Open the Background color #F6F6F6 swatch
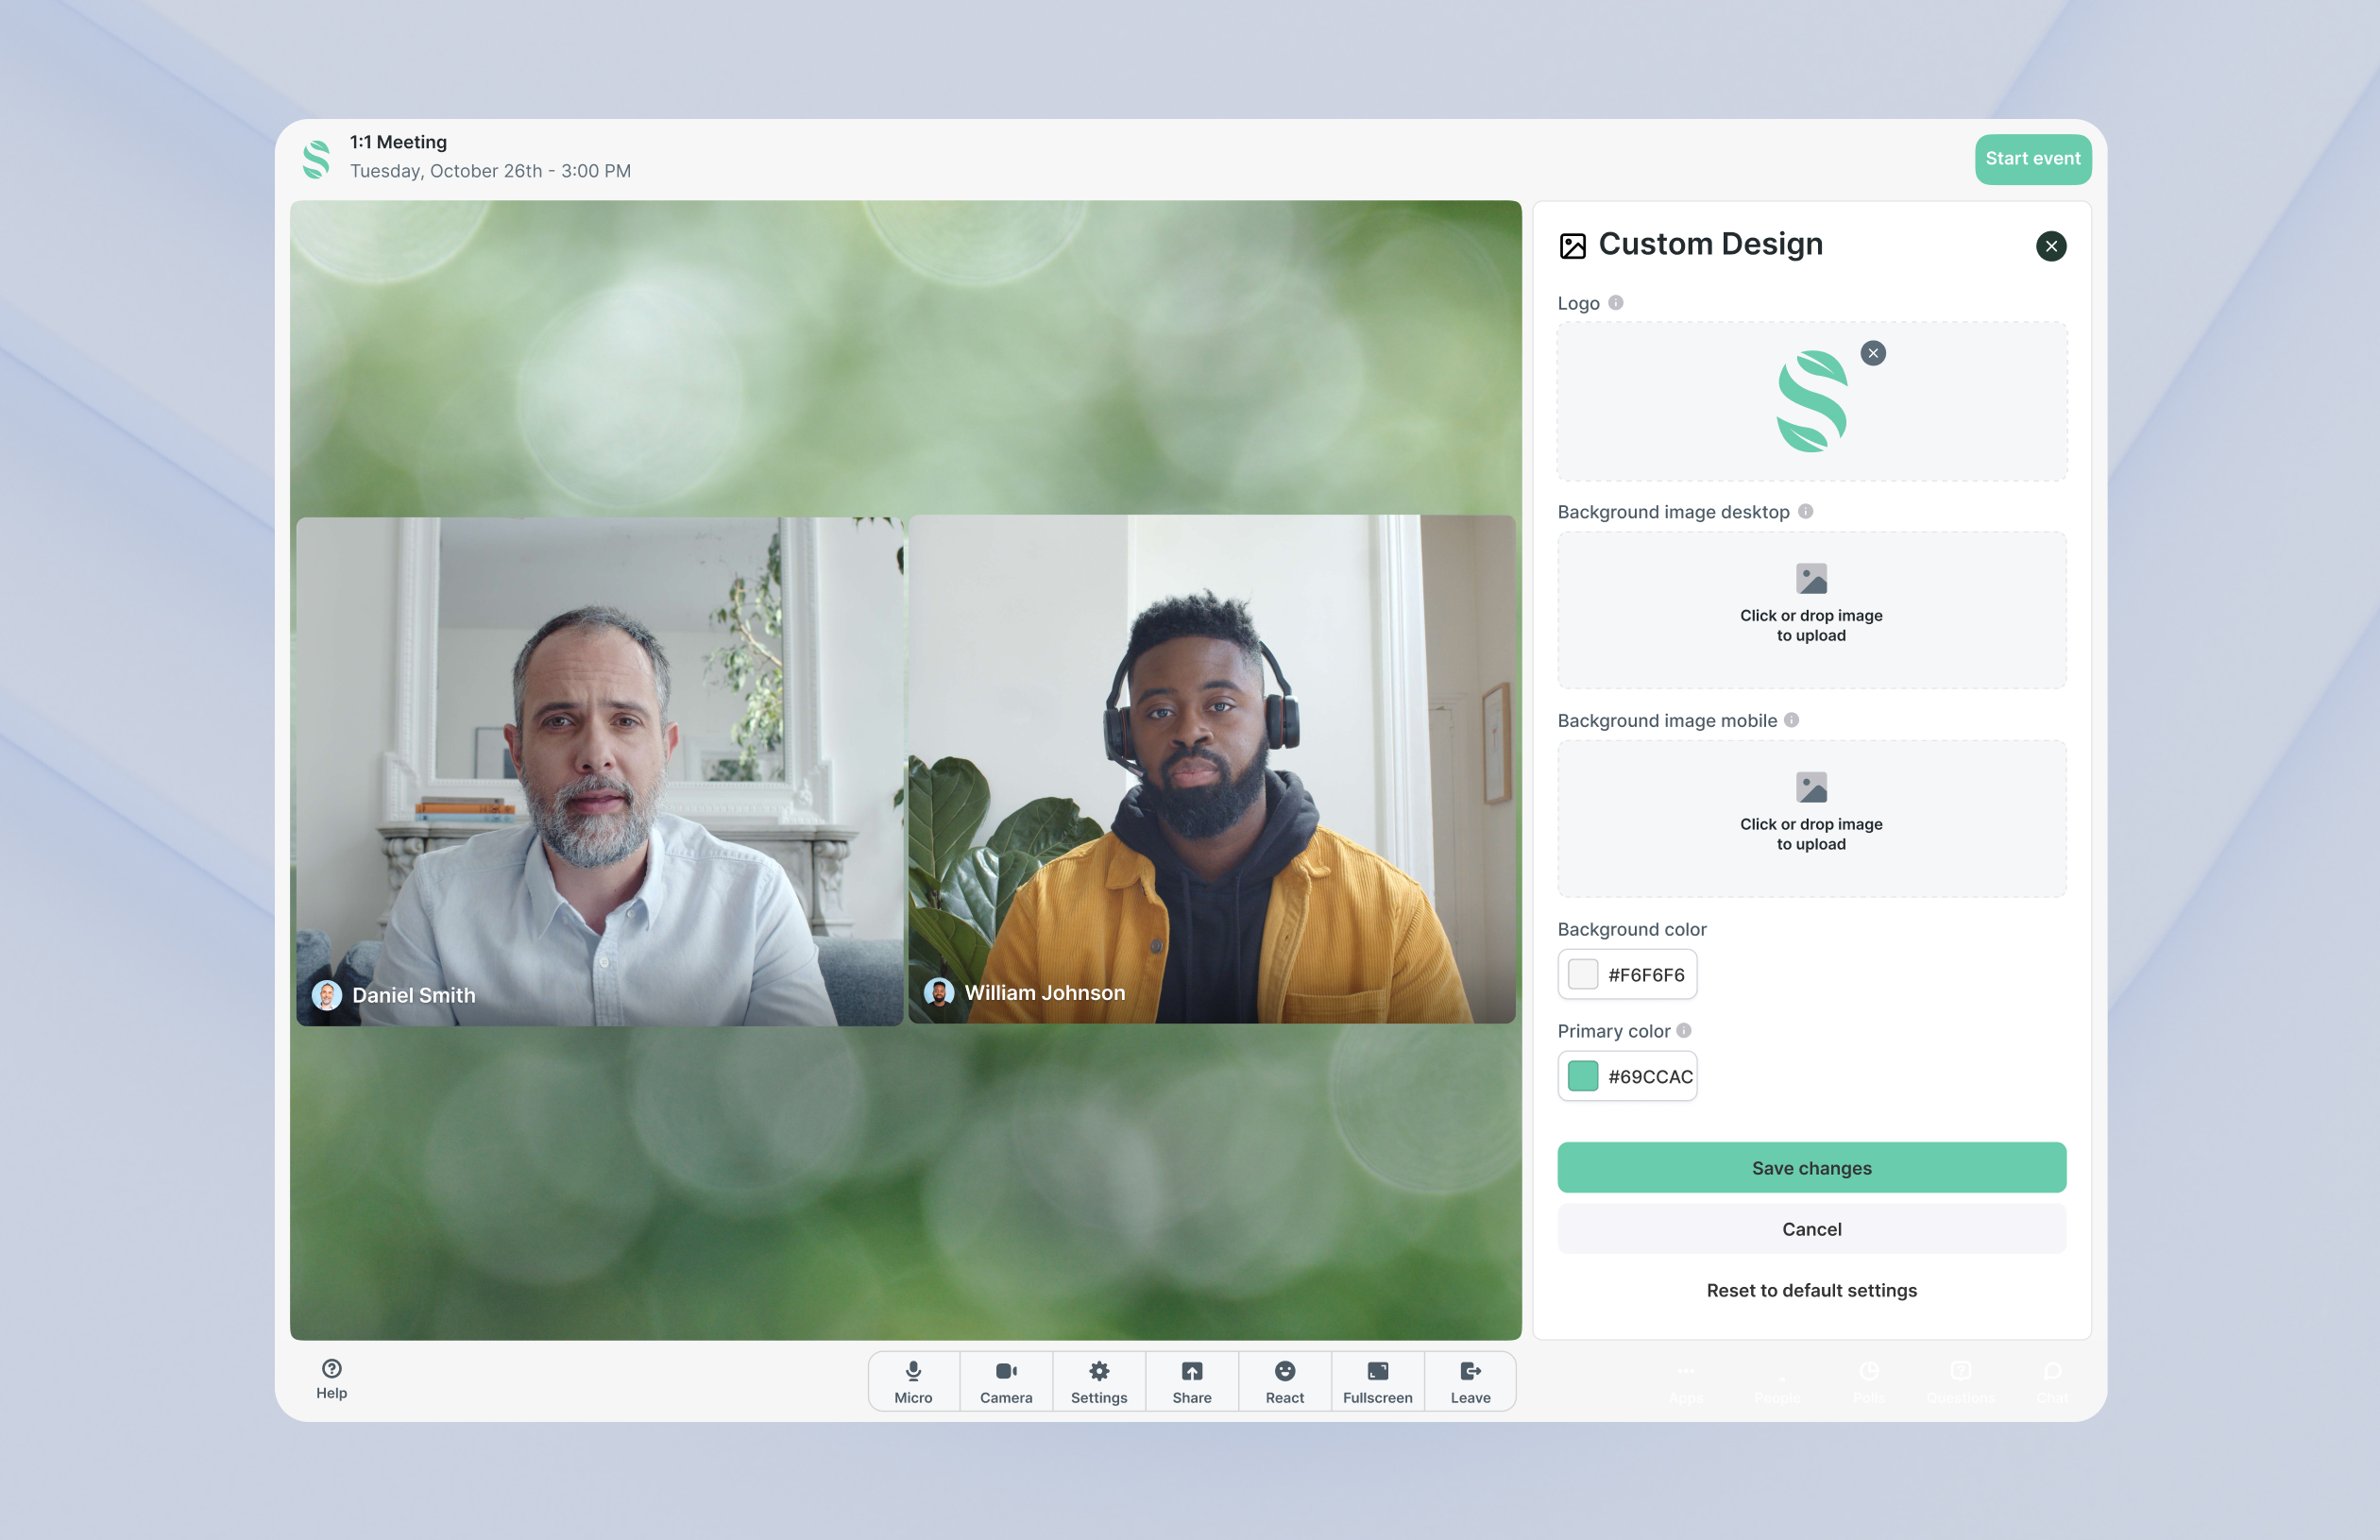The image size is (2380, 1540). 1583,974
